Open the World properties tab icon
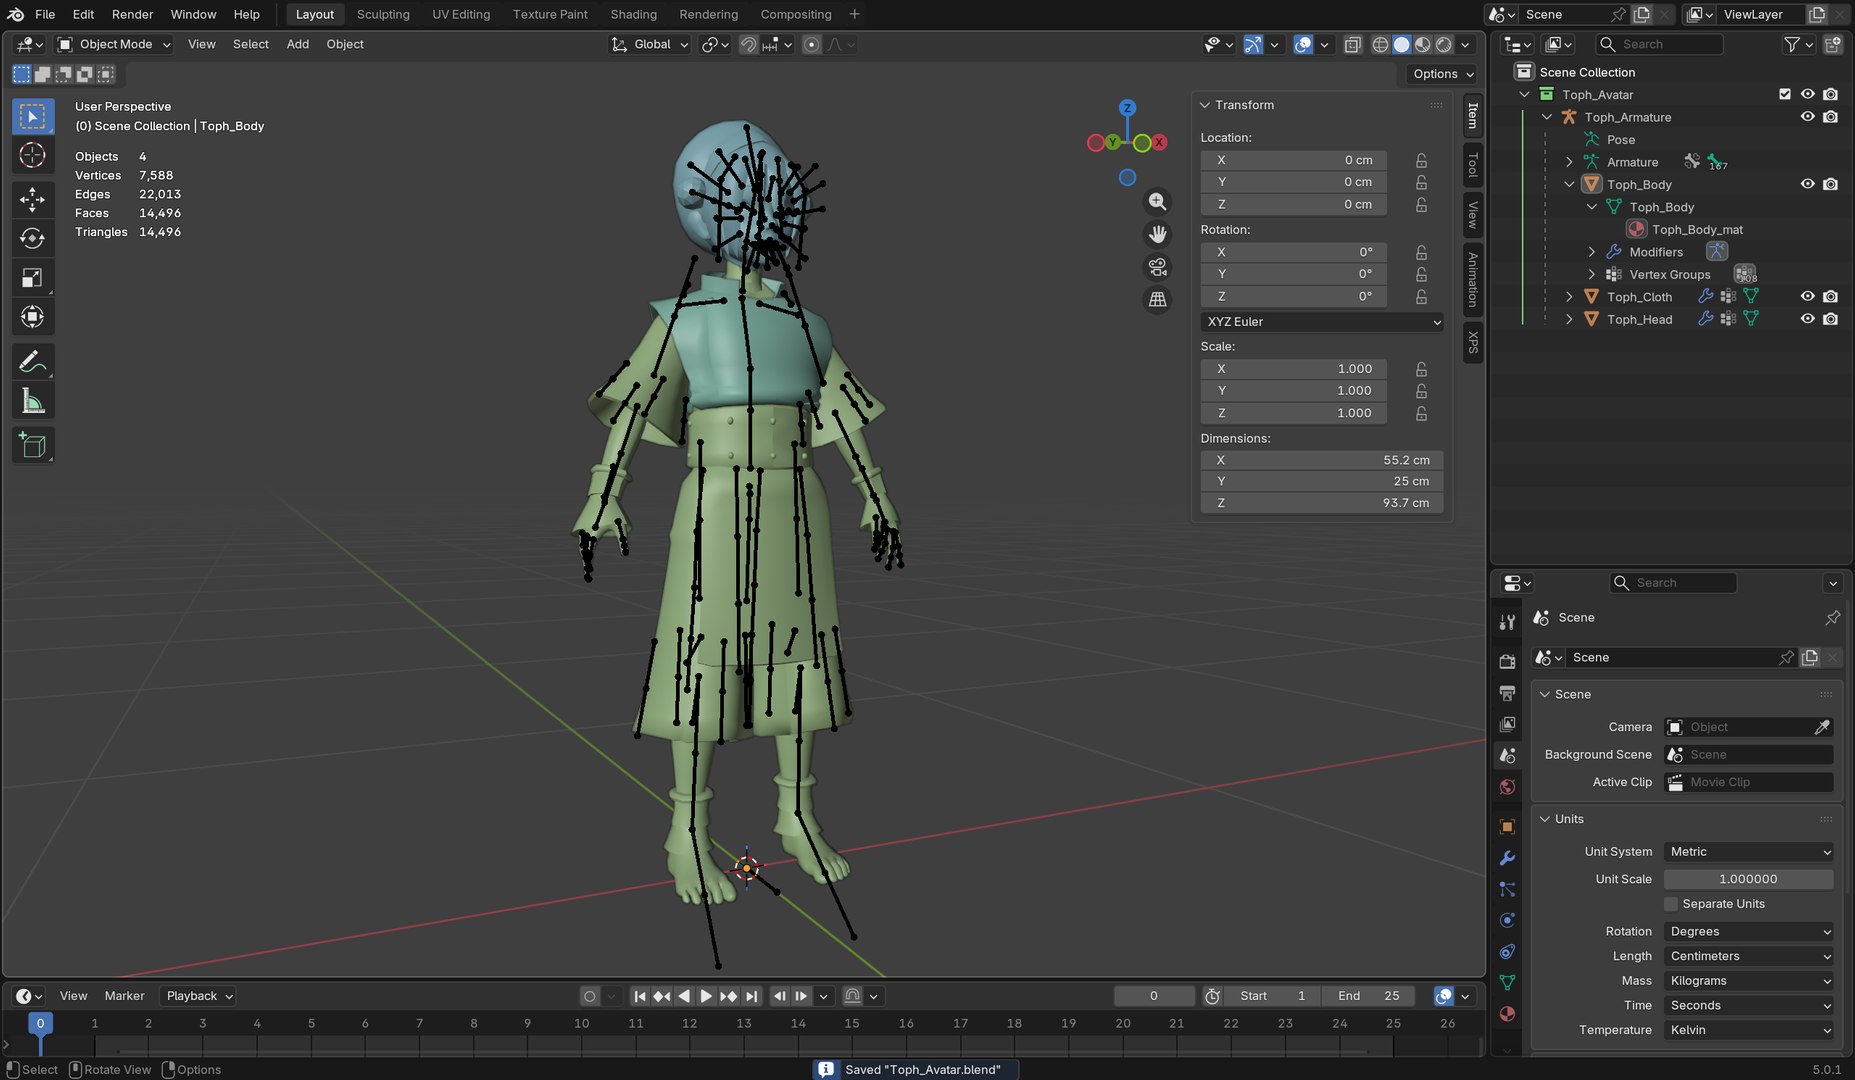1855x1080 pixels. click(x=1507, y=787)
